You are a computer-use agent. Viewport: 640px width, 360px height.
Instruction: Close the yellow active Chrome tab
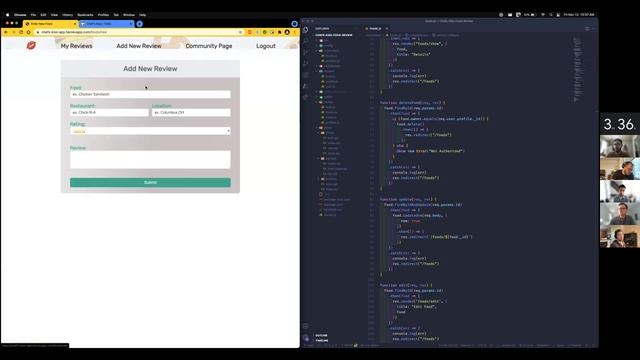74,24
